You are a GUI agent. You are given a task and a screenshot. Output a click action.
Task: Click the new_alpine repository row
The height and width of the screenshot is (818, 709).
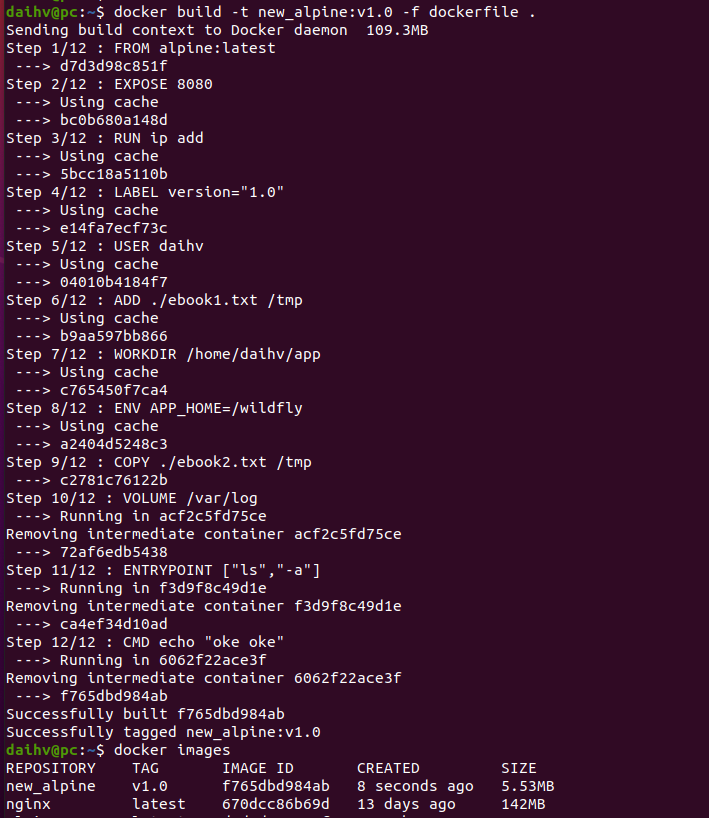[x=51, y=786]
